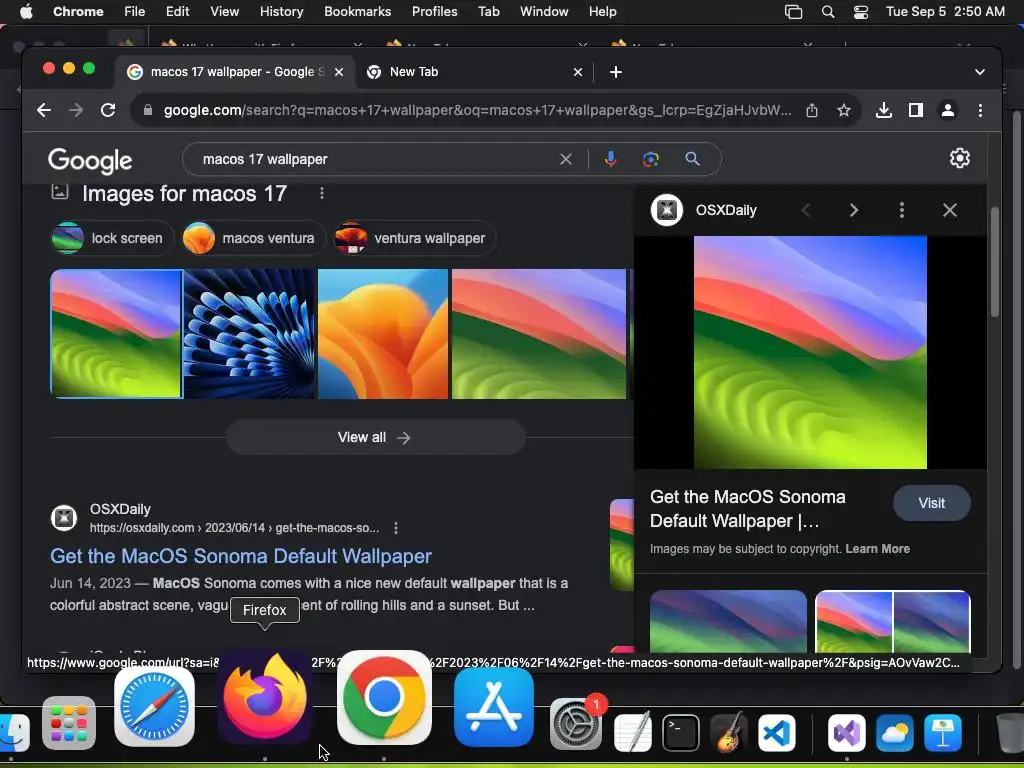
Task: Launch Firefox from the dock
Action: tap(264, 697)
